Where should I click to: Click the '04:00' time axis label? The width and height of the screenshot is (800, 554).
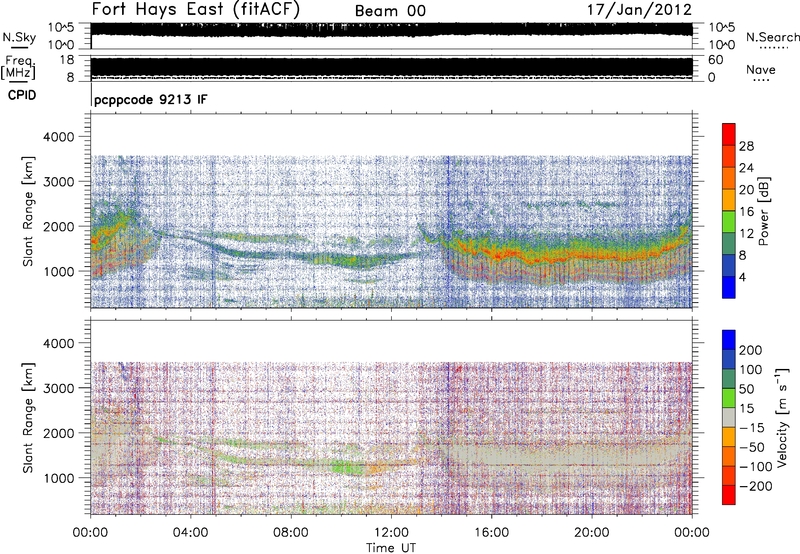point(191,533)
